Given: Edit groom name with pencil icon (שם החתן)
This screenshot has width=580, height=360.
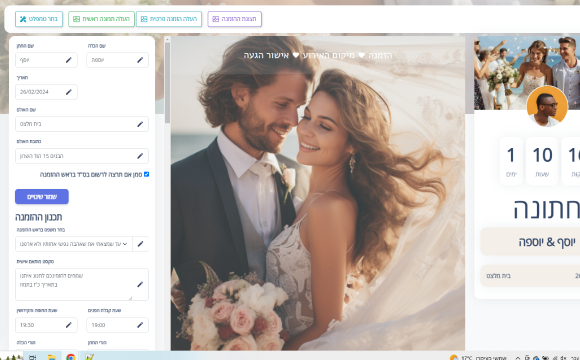Looking at the screenshot, I should click(69, 60).
